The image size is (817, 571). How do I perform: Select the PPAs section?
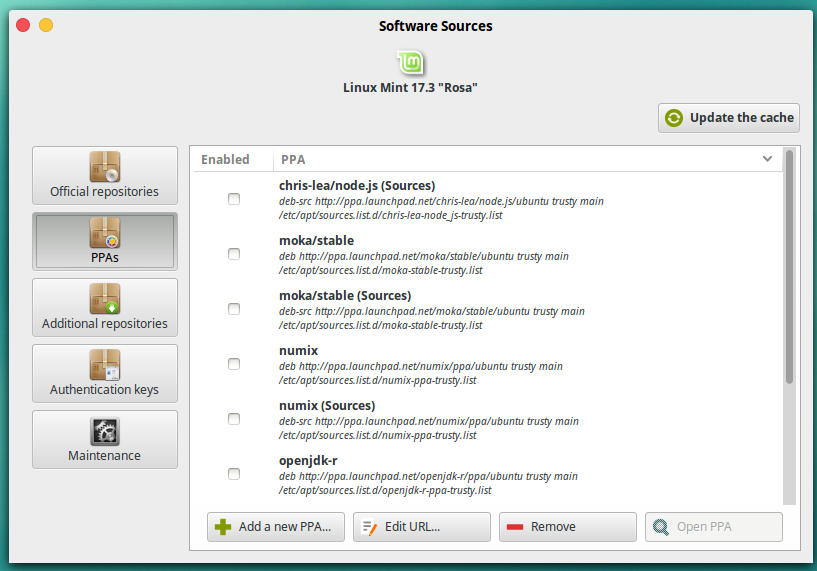point(105,241)
